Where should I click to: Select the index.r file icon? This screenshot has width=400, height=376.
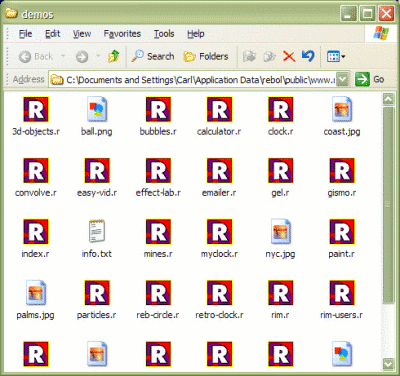tap(36, 232)
